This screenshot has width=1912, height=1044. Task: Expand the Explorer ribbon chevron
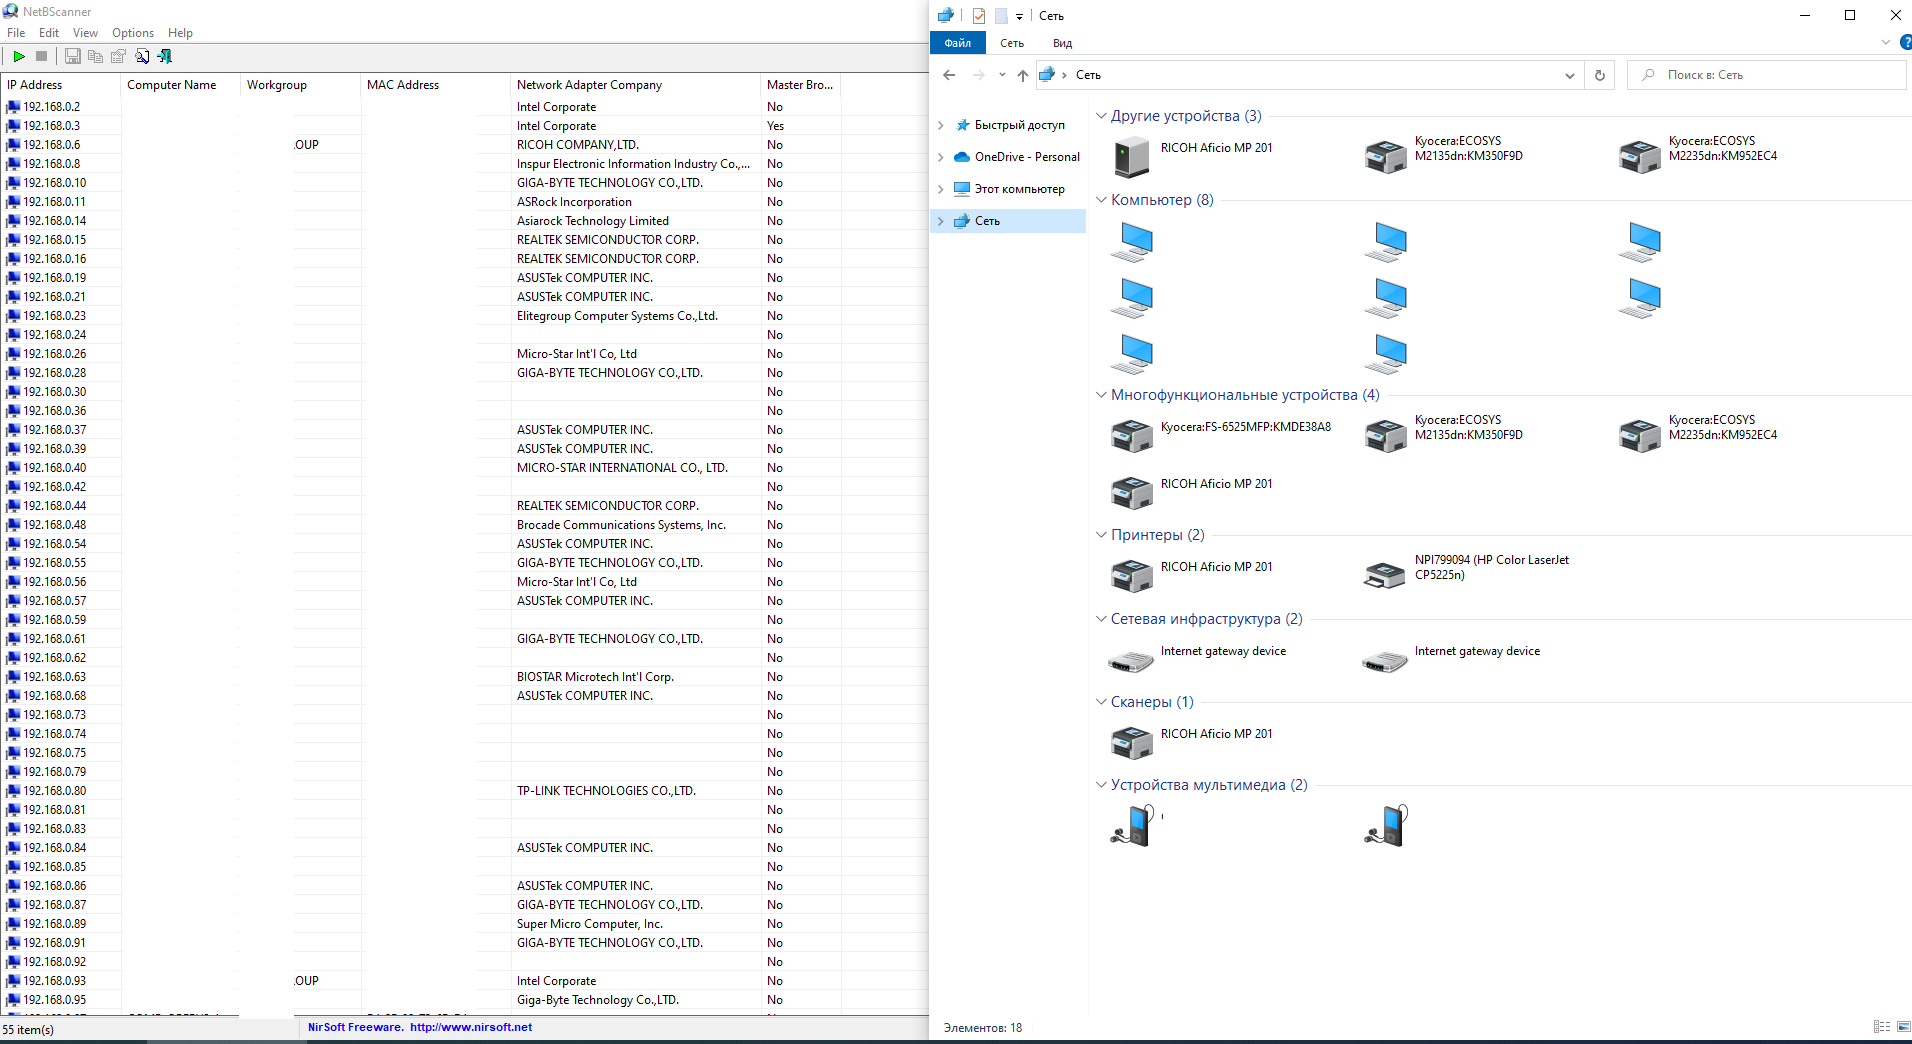tap(1886, 43)
